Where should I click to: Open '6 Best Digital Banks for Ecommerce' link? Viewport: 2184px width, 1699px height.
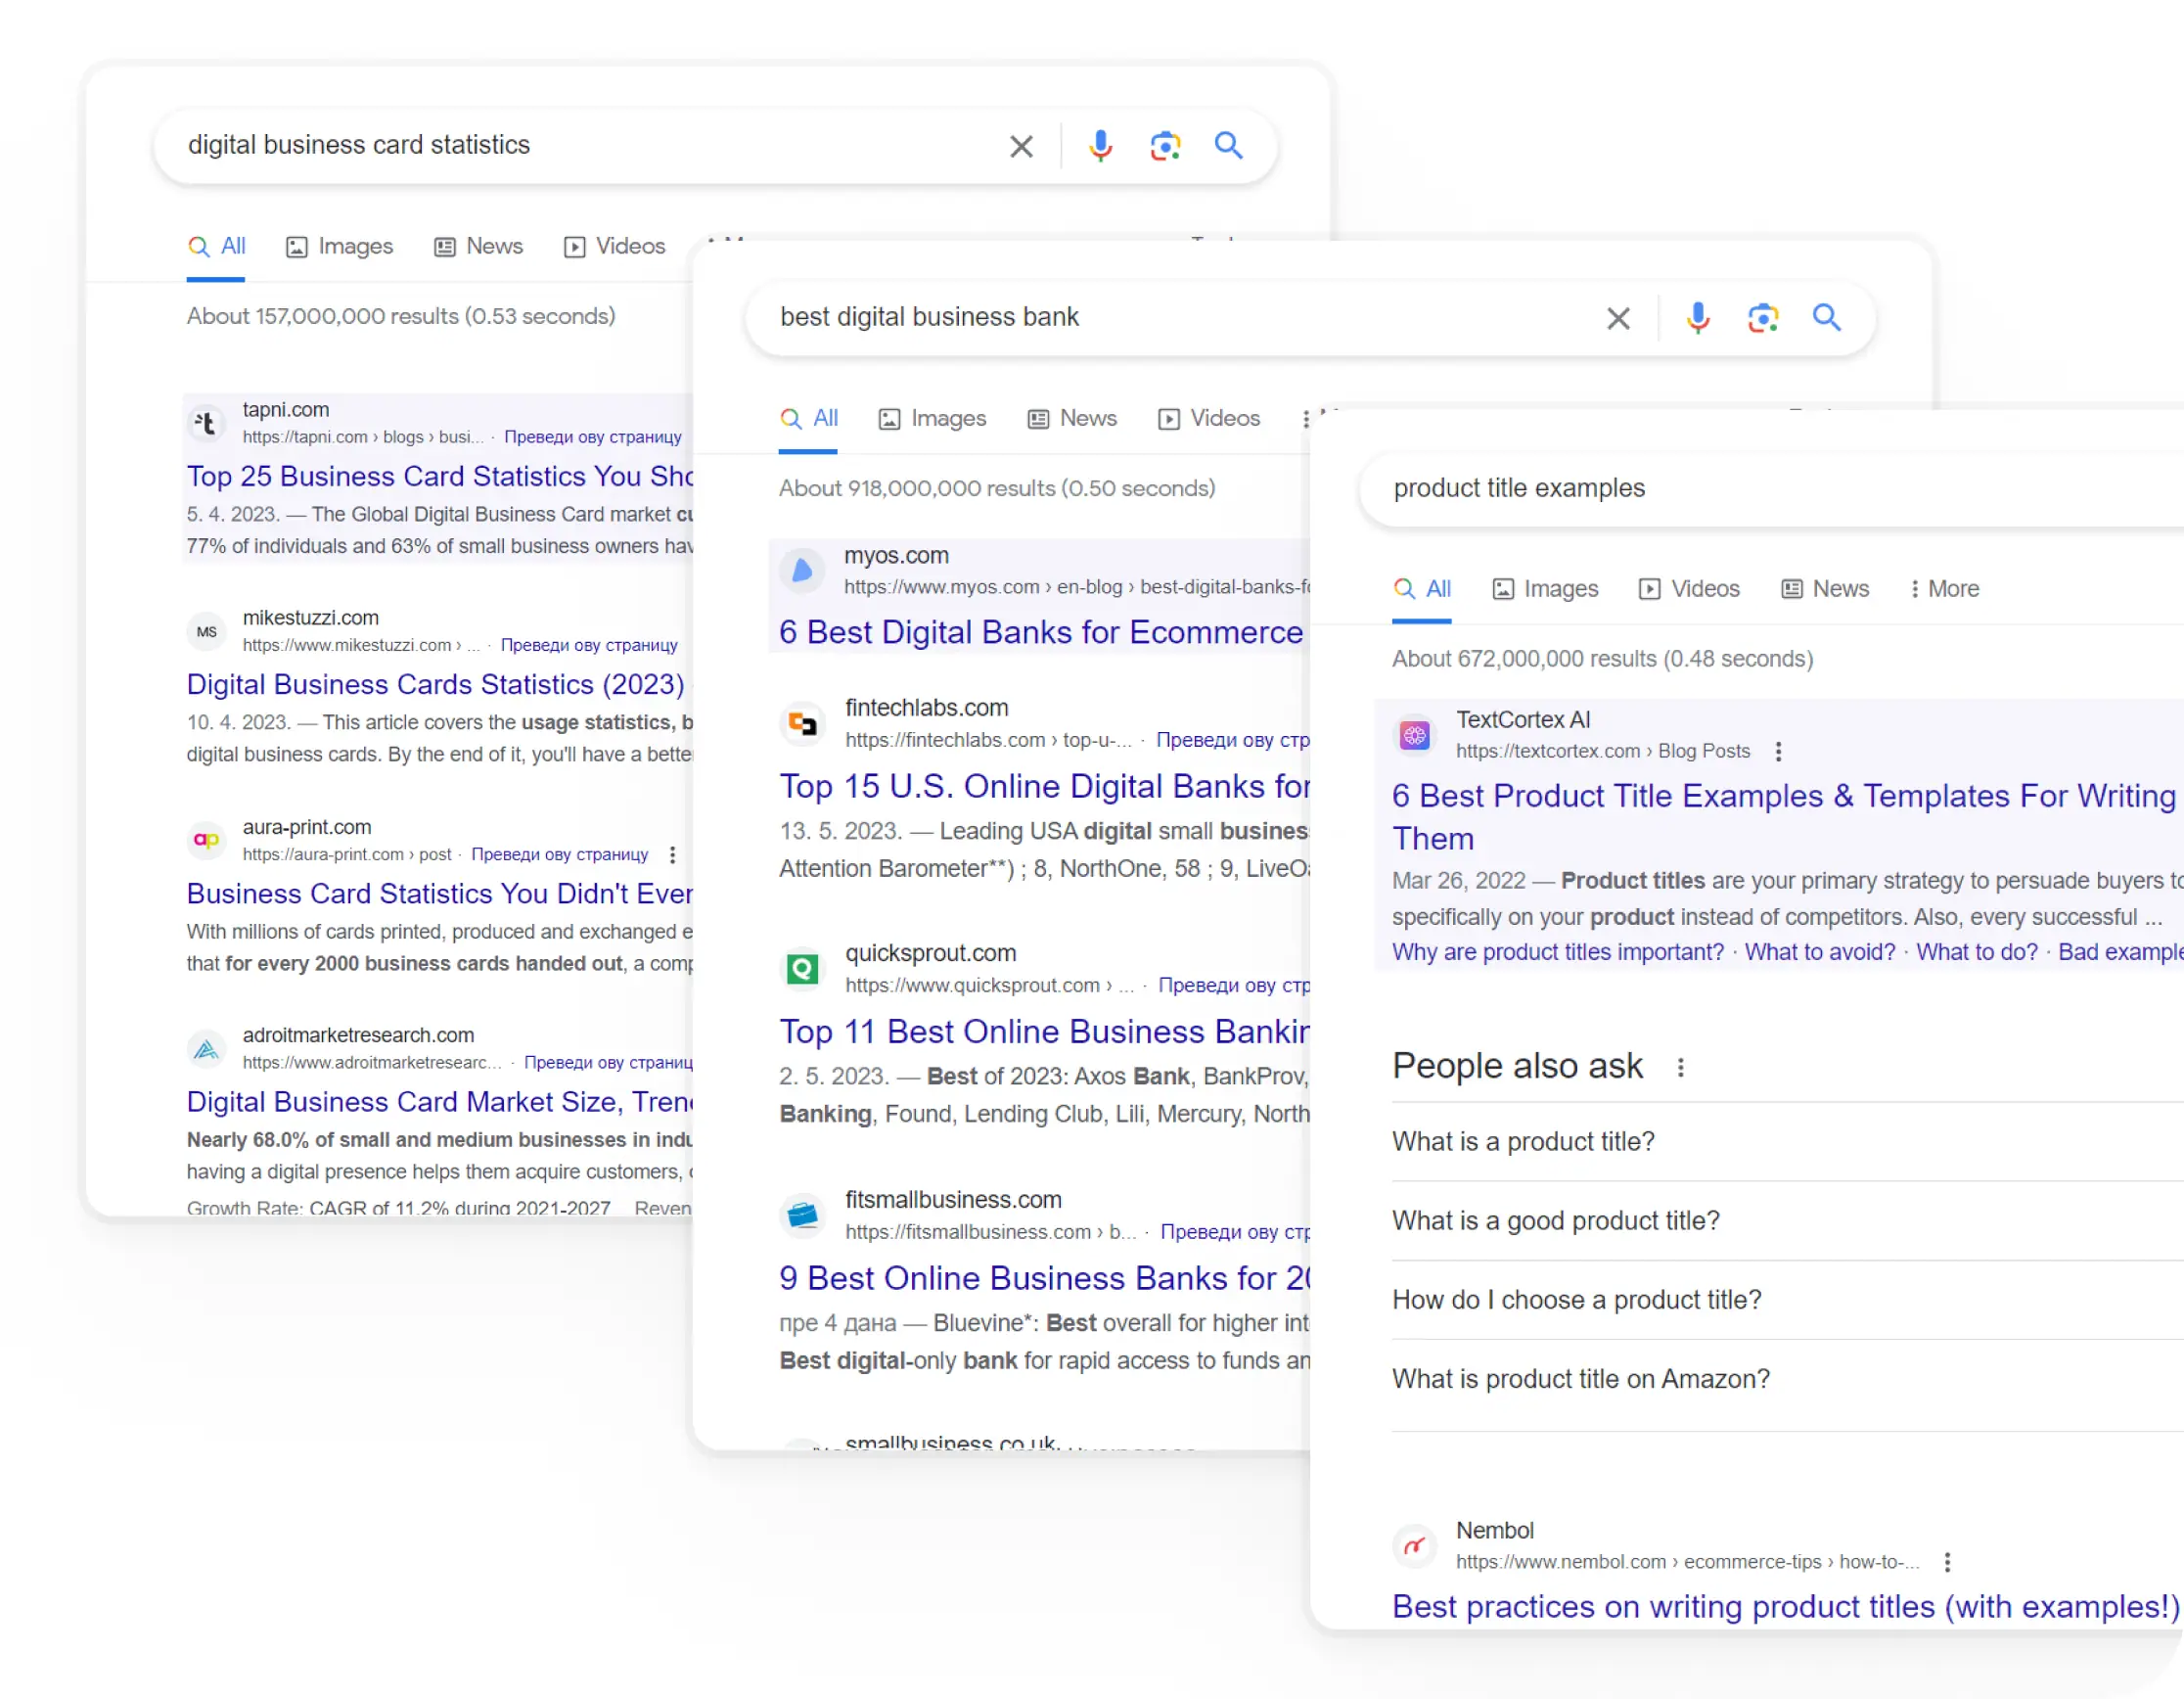coord(1040,632)
